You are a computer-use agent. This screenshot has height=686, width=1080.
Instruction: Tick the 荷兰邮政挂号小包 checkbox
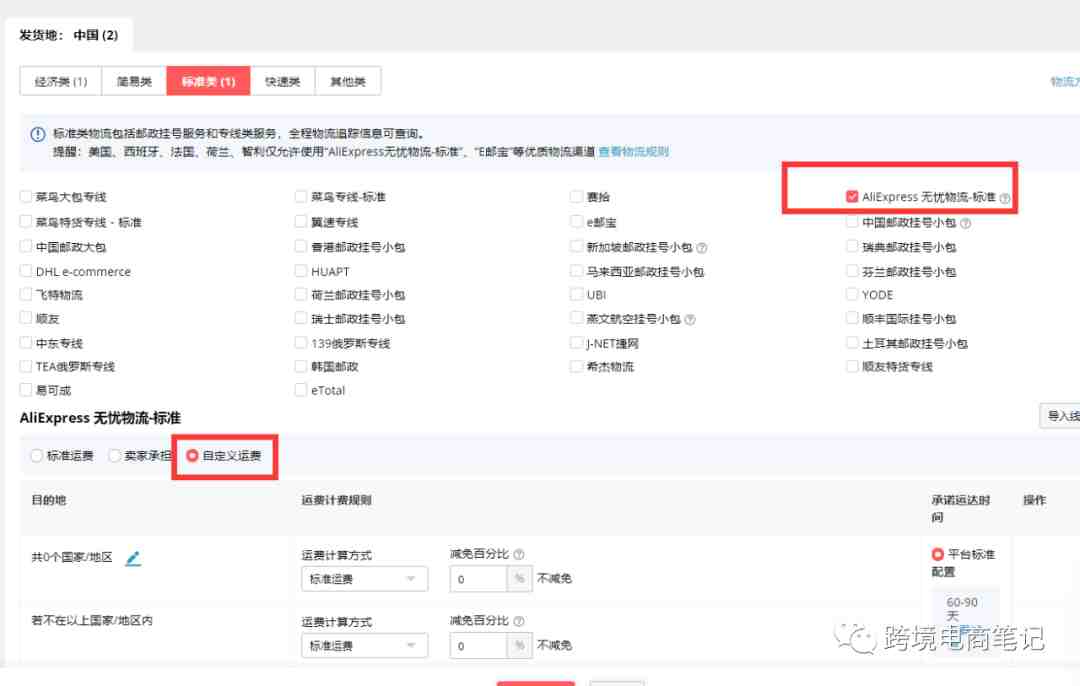[301, 295]
